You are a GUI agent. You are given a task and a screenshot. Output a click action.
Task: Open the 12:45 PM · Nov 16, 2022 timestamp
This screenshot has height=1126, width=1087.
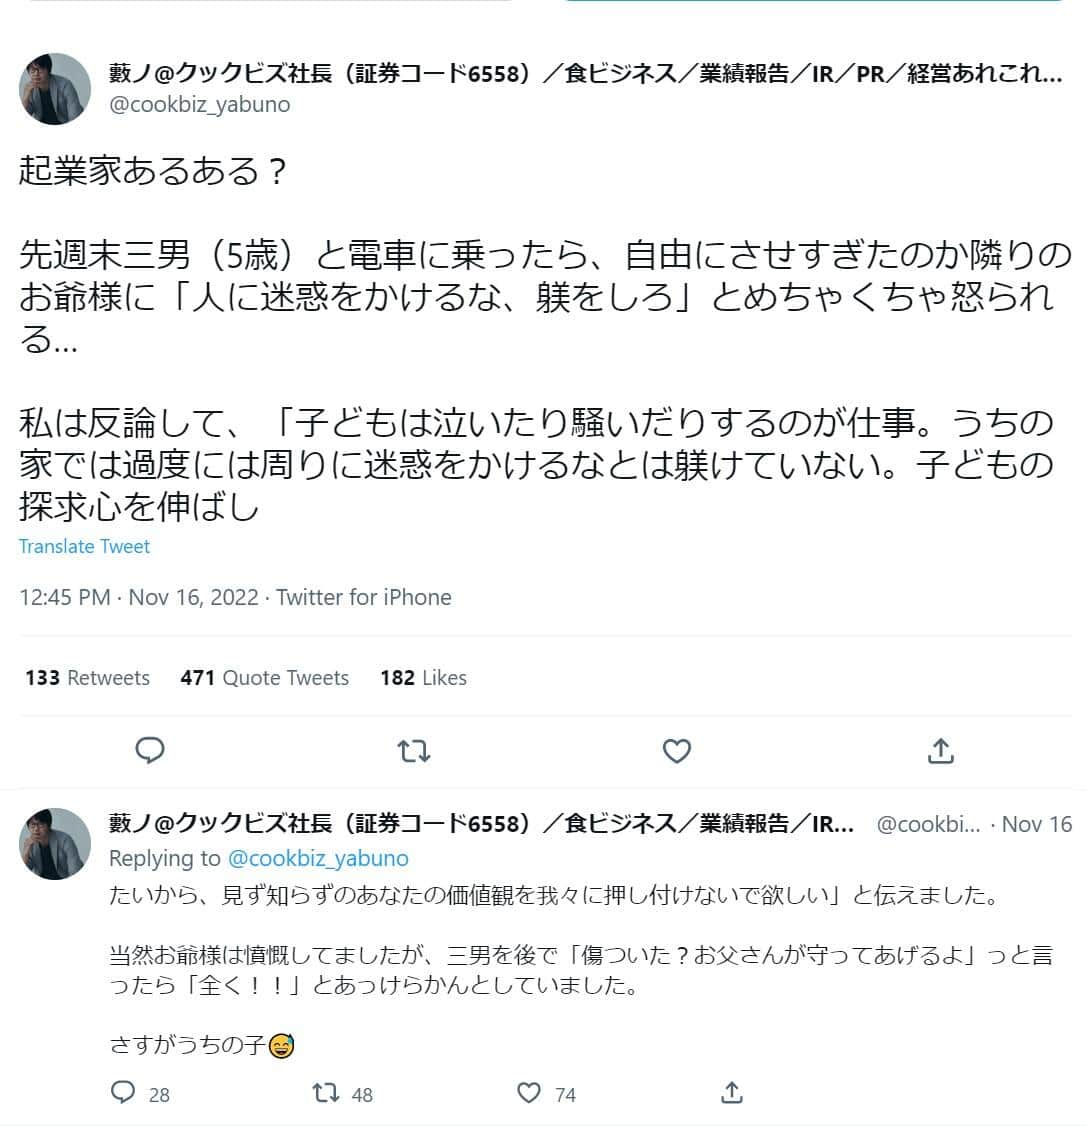click(x=139, y=598)
